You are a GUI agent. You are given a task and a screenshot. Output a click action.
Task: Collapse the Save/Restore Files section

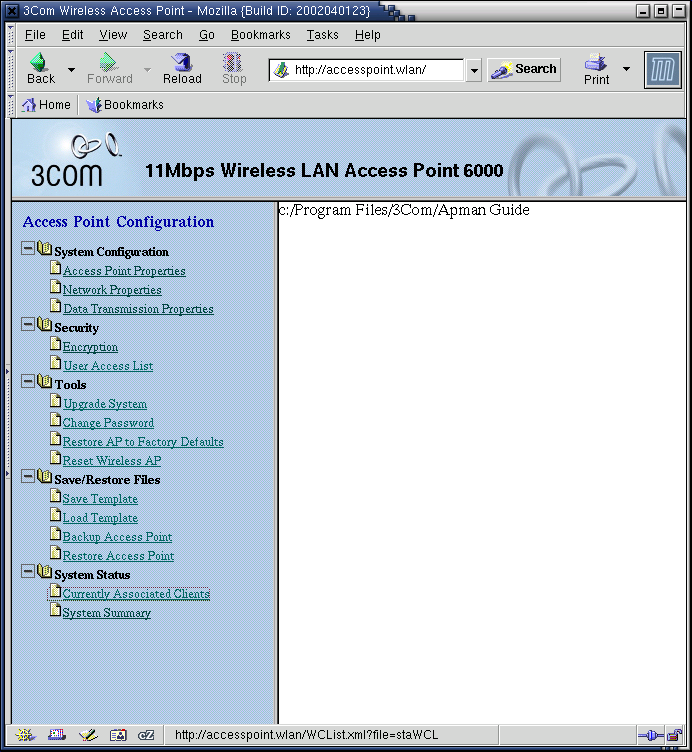pyautogui.click(x=28, y=476)
